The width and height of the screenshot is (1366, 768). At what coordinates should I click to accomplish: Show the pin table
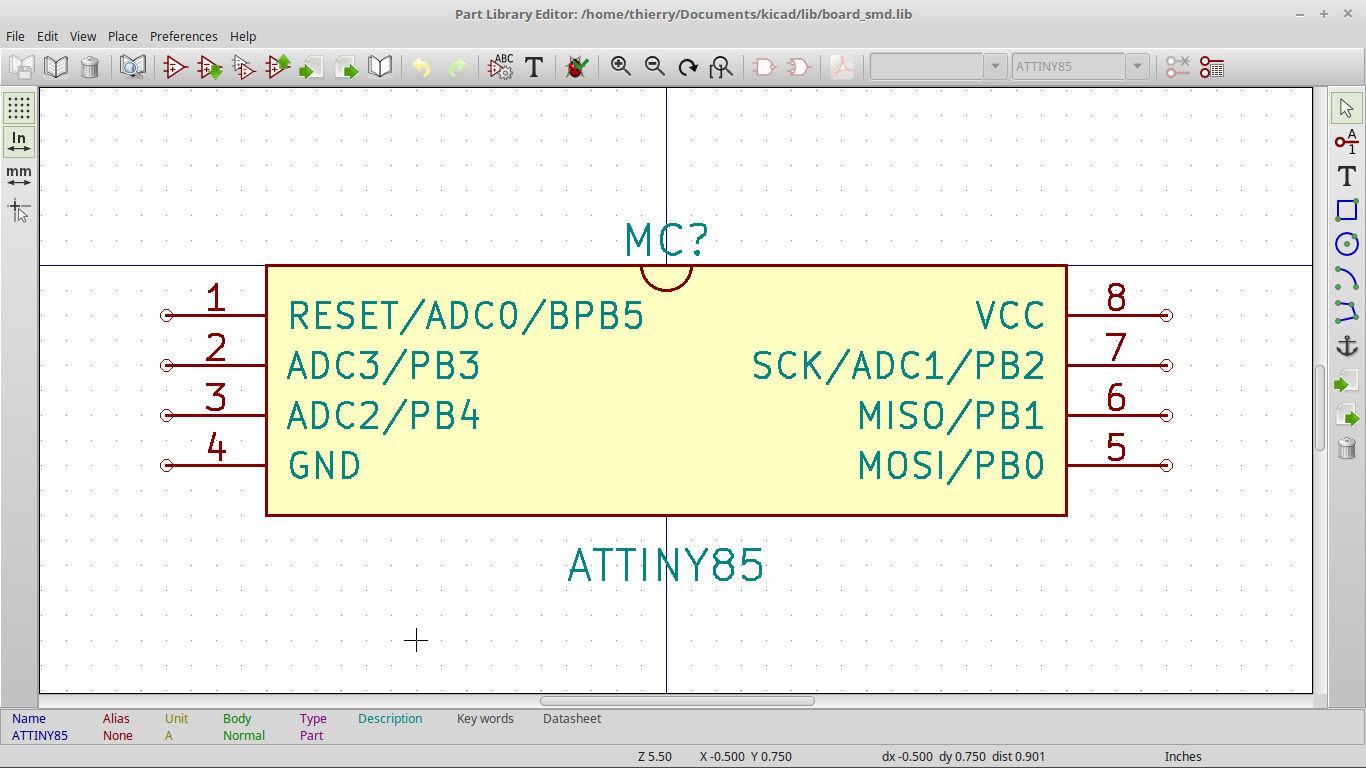click(1212, 67)
